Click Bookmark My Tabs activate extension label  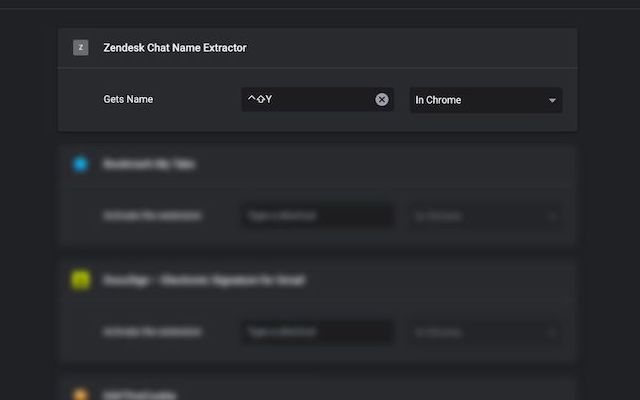click(152, 216)
